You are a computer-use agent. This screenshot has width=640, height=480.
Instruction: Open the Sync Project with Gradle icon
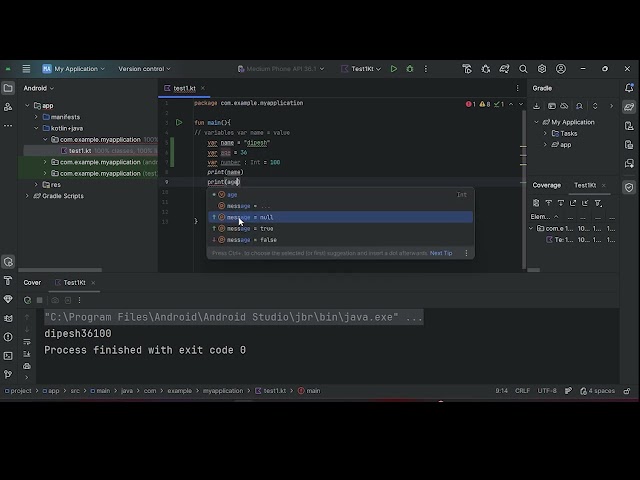coord(504,69)
